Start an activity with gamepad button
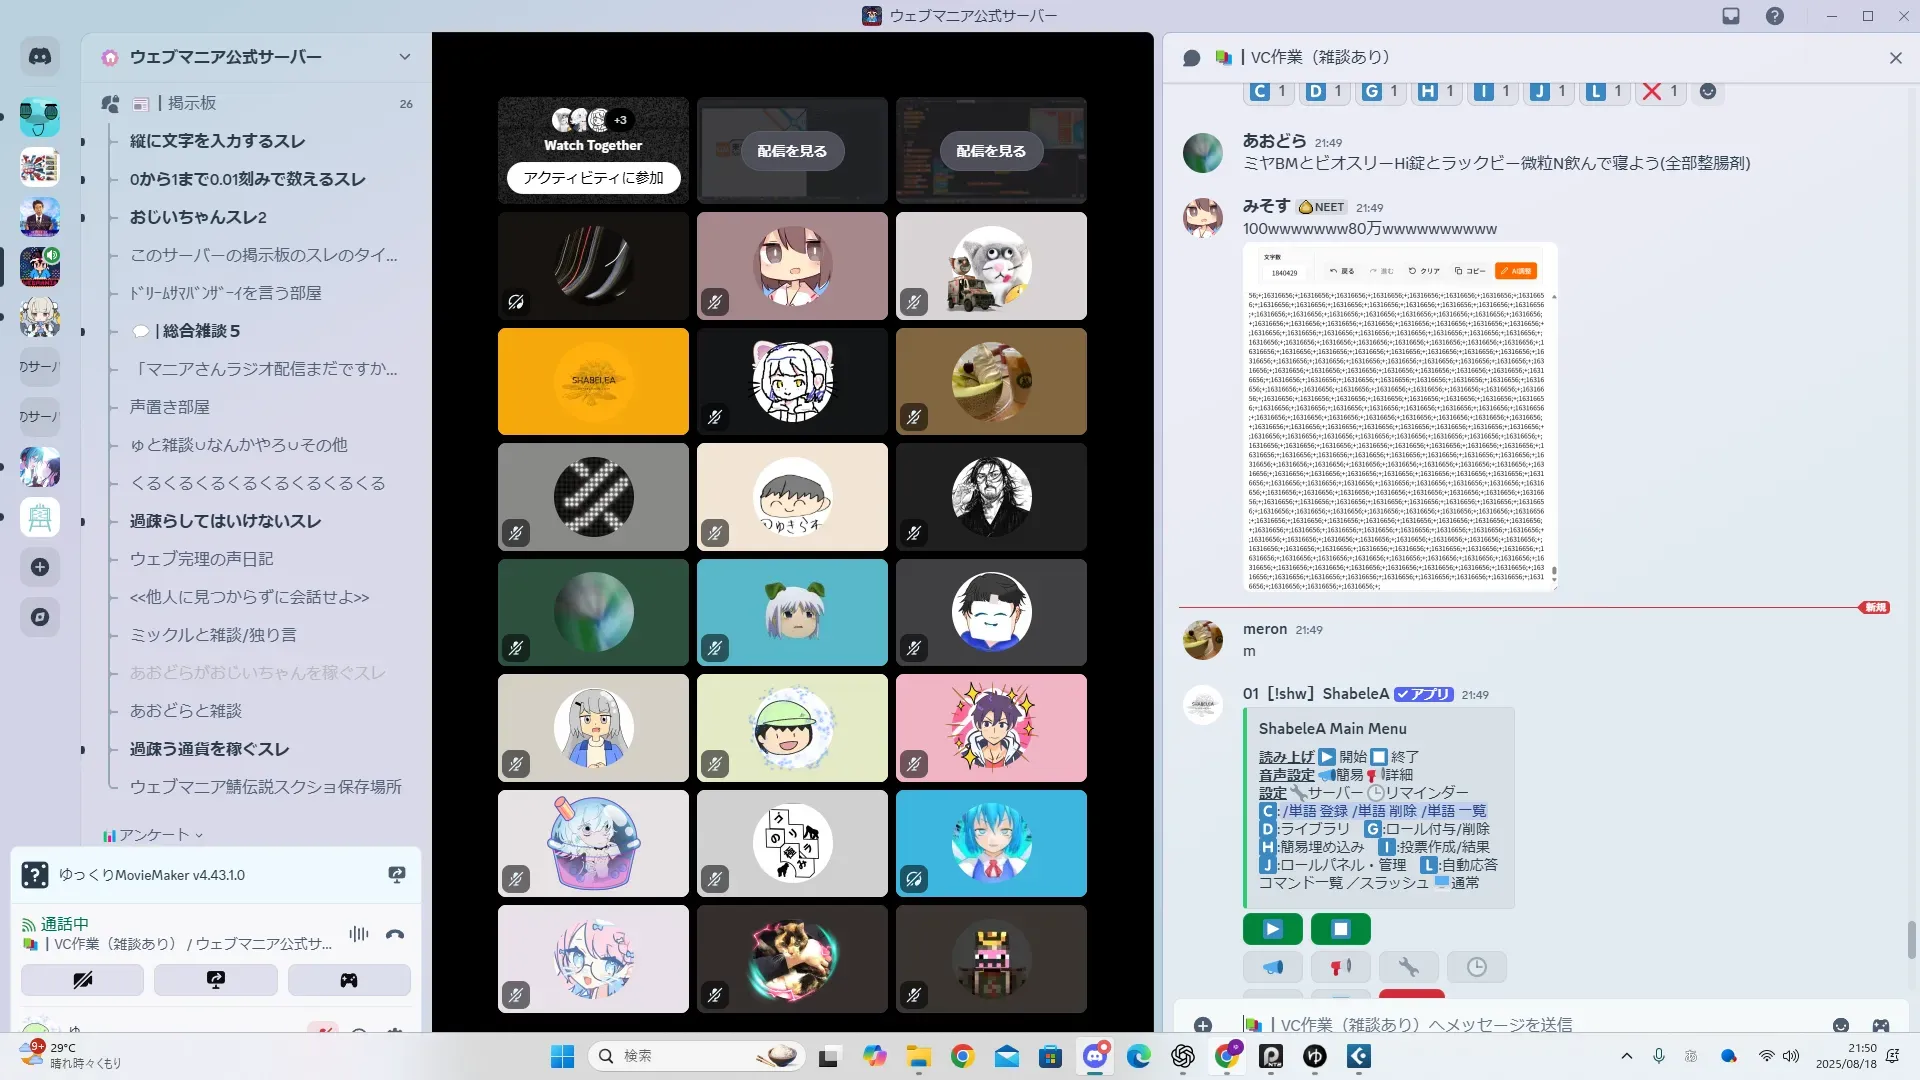This screenshot has width=1920, height=1080. point(349,980)
